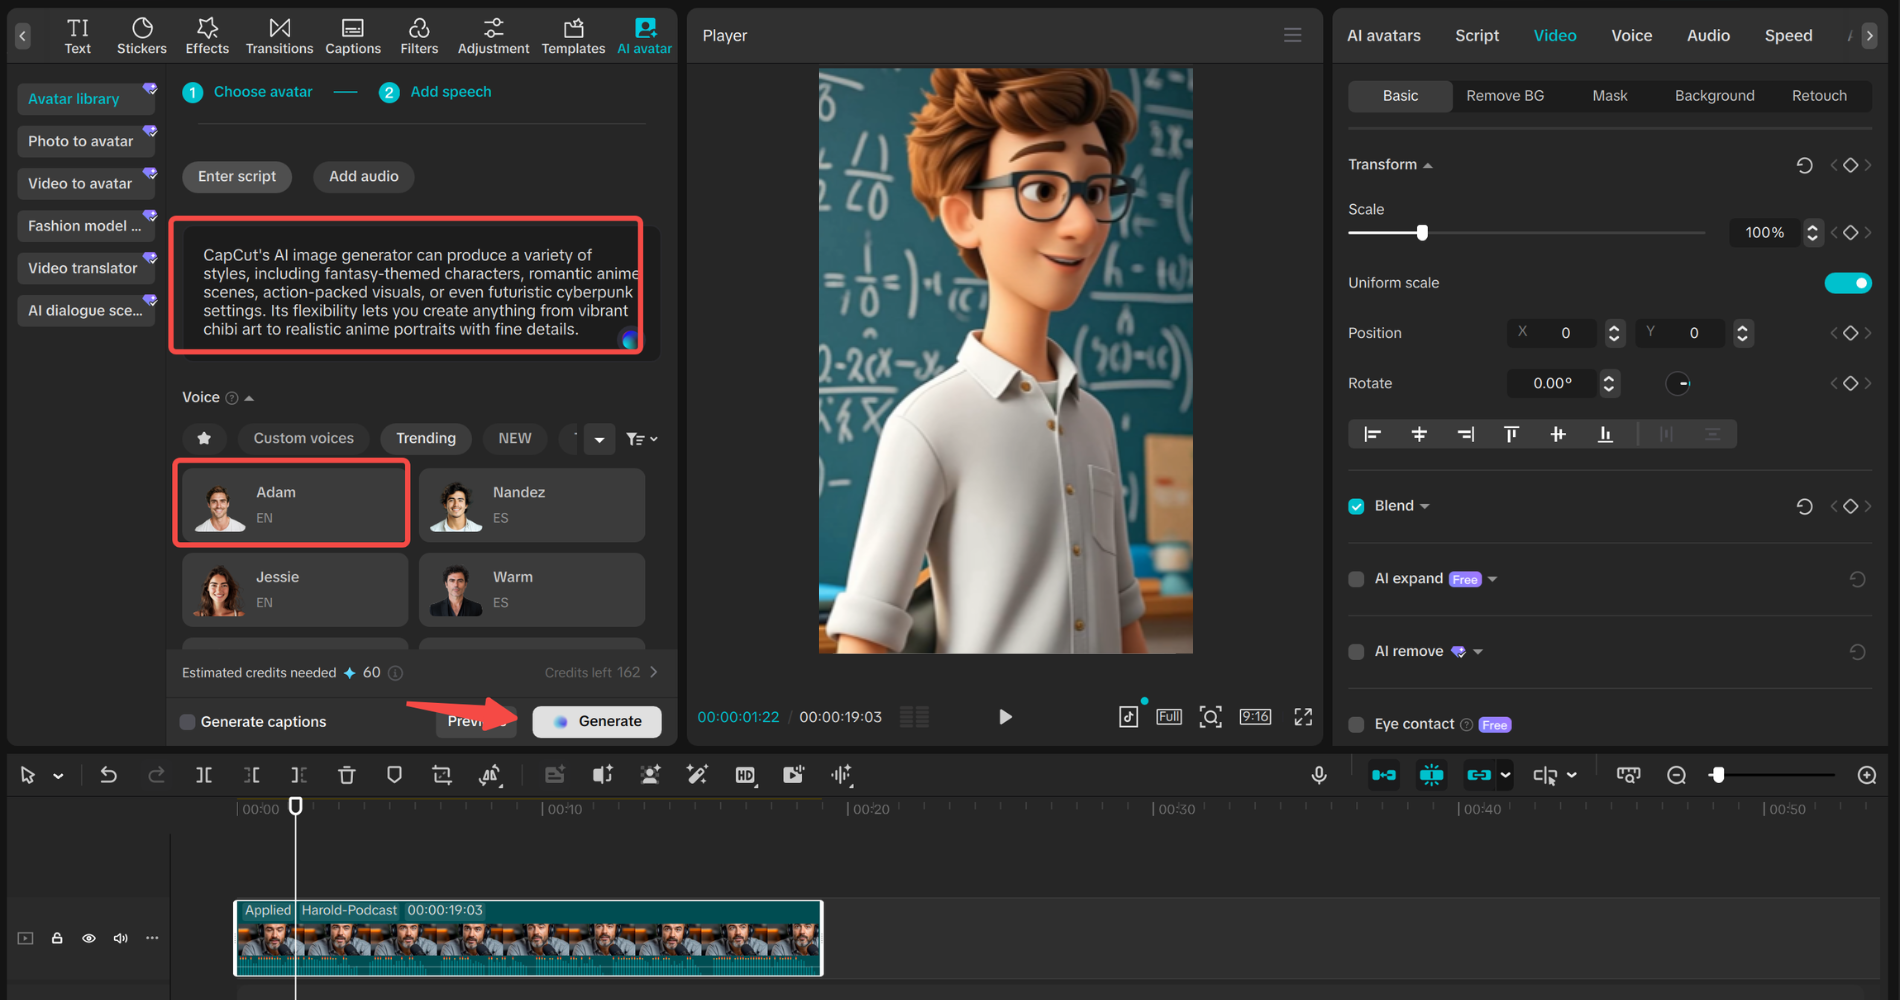This screenshot has height=1000, width=1900.
Task: Enable the AI expand checkbox
Action: coord(1356,579)
